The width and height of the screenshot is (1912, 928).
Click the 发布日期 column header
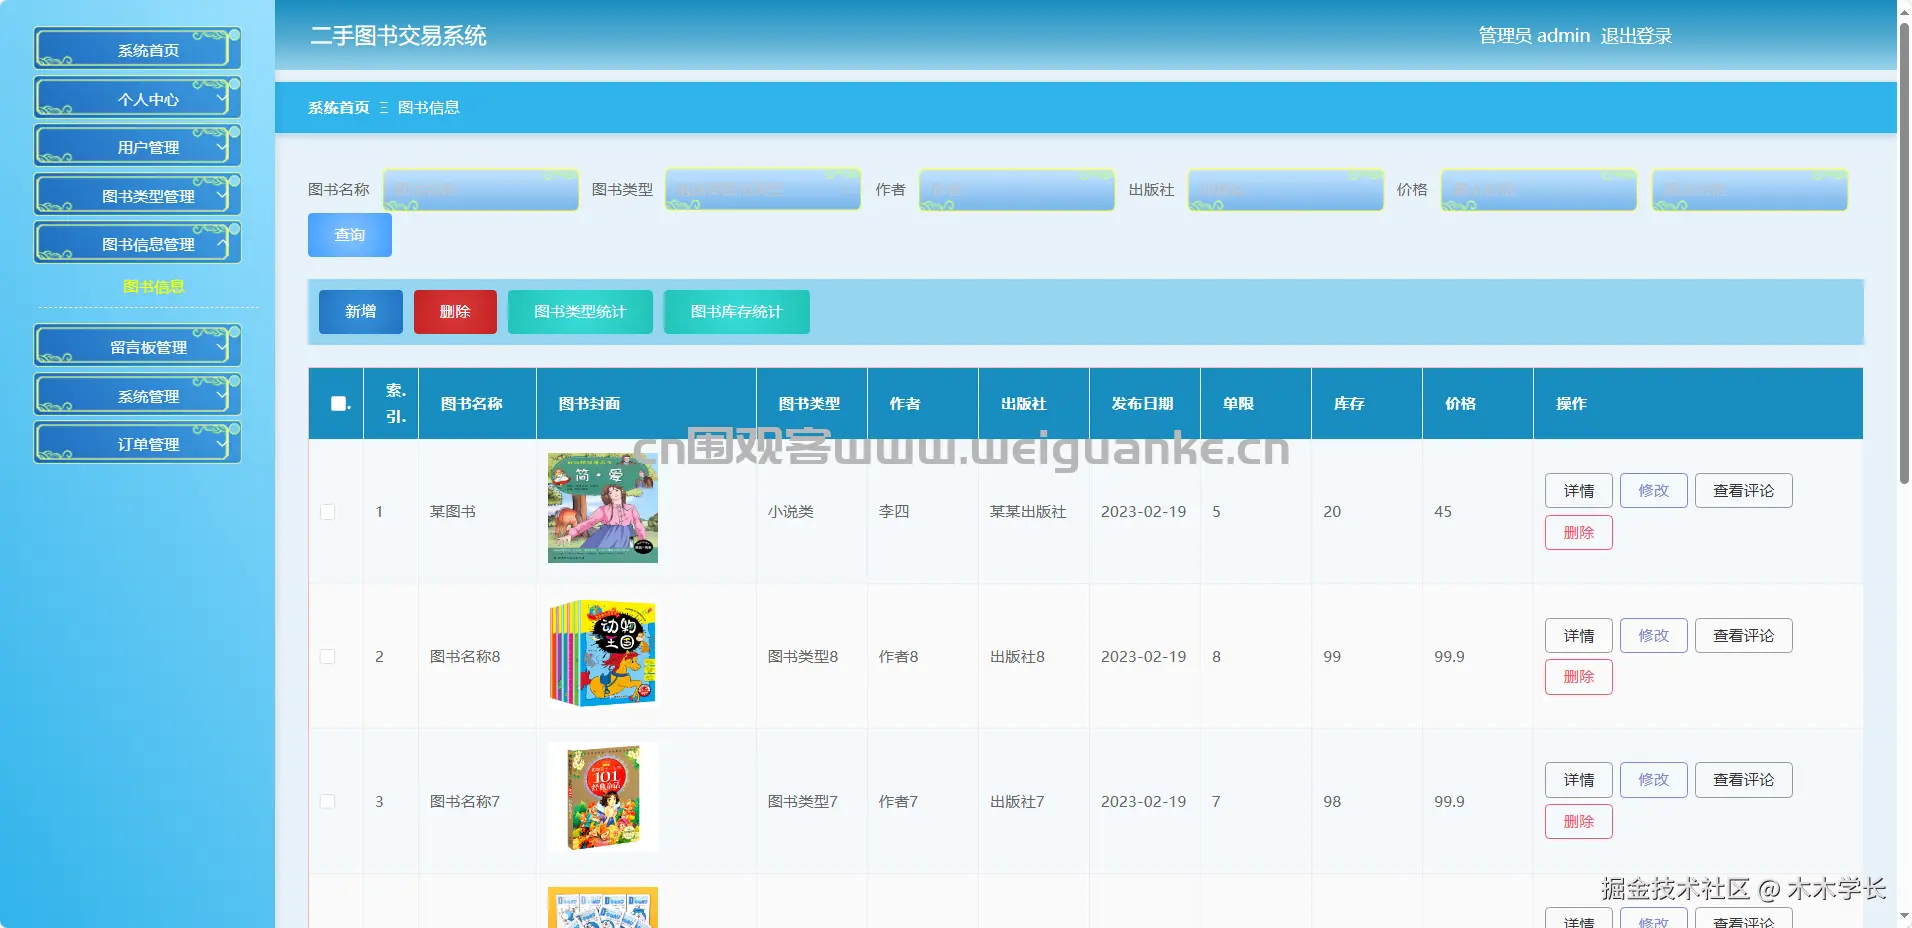(1143, 404)
